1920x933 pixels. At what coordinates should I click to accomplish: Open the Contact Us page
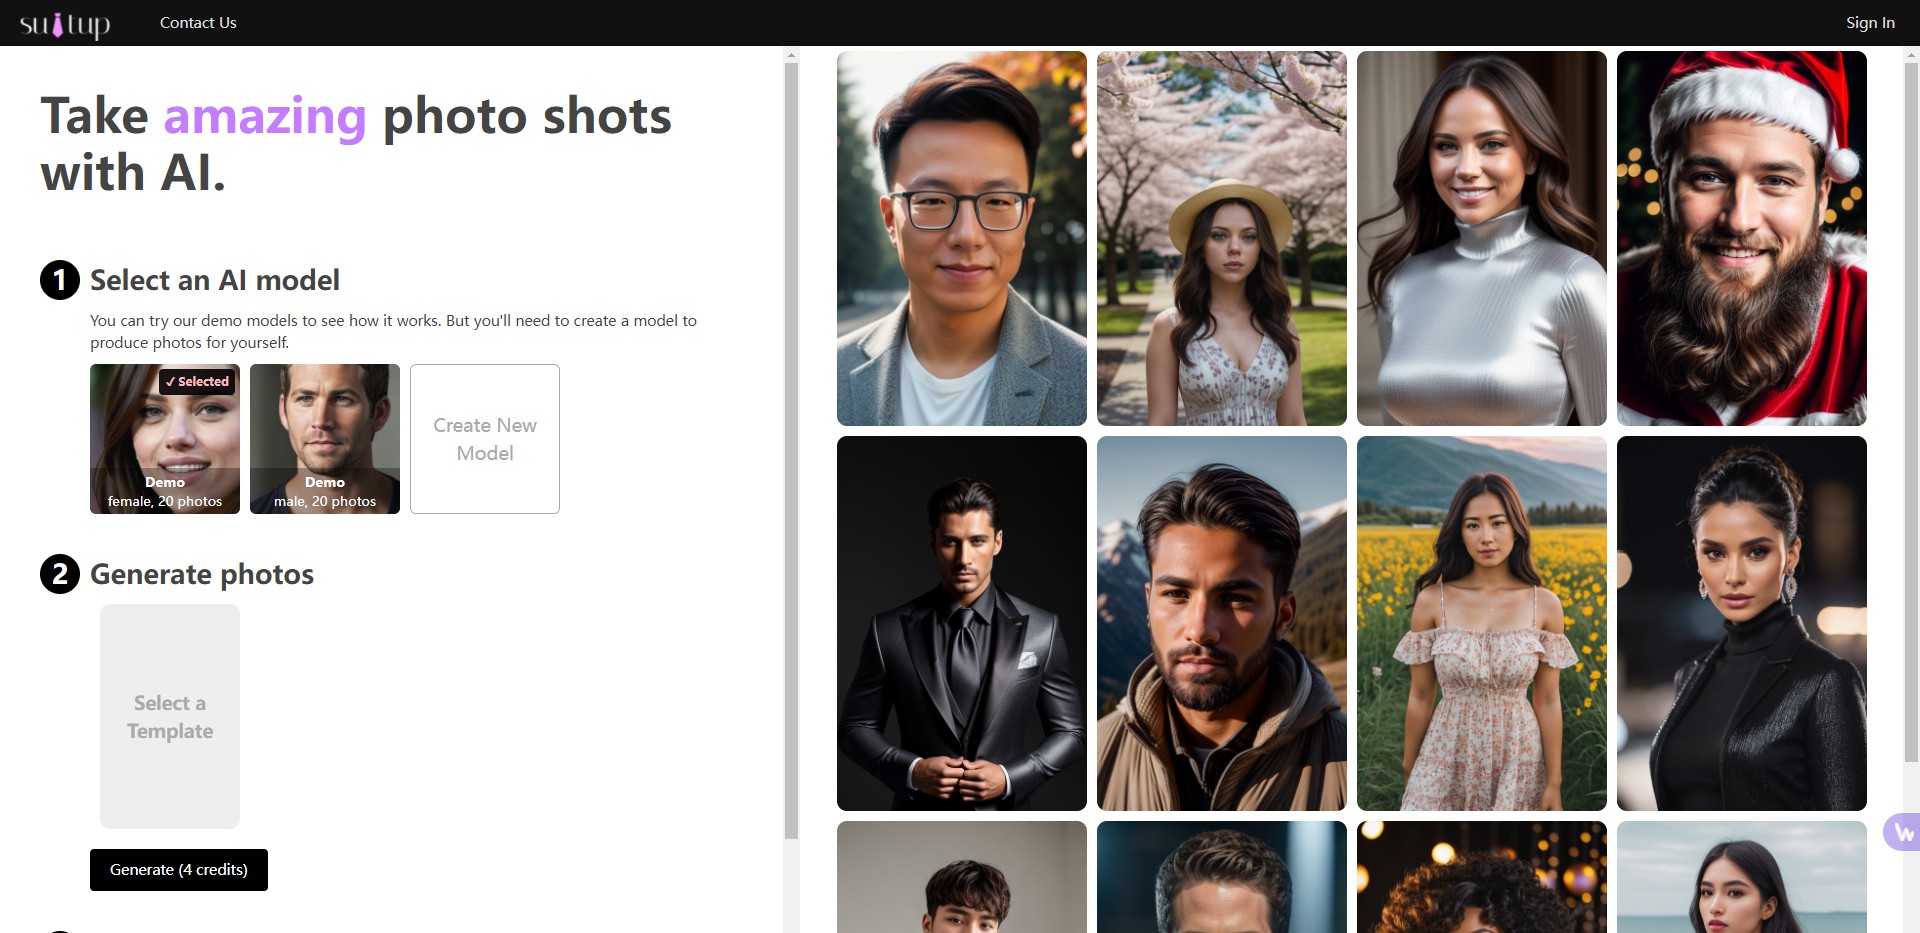click(197, 22)
